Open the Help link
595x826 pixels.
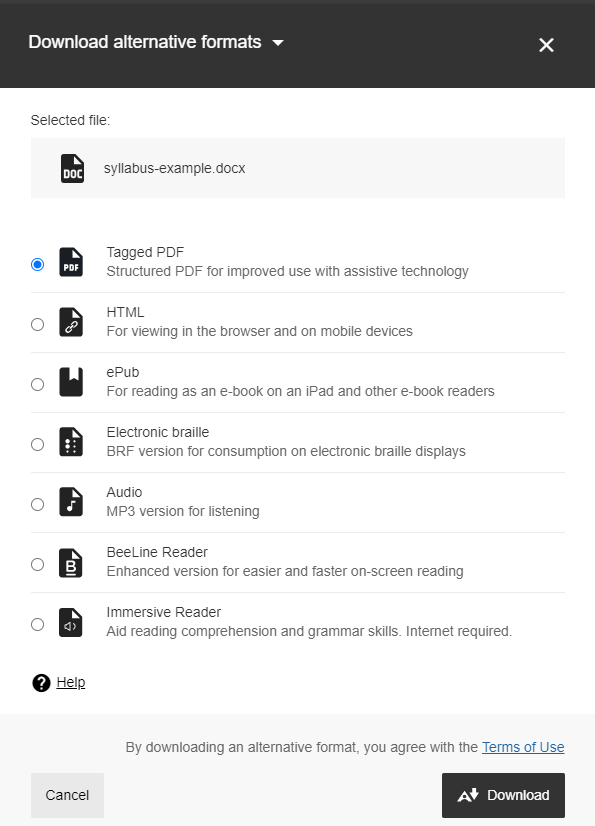pos(70,682)
